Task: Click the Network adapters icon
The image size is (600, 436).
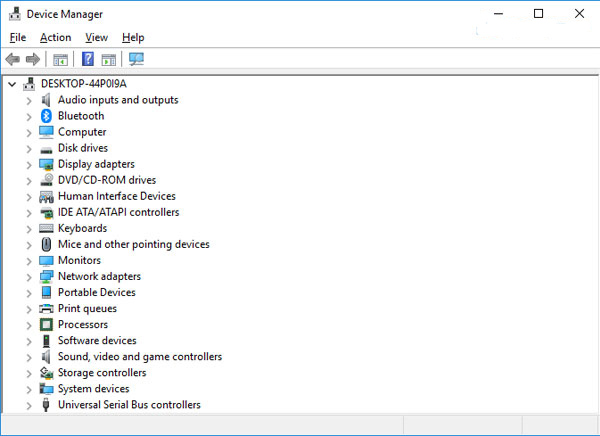Action: pos(46,277)
